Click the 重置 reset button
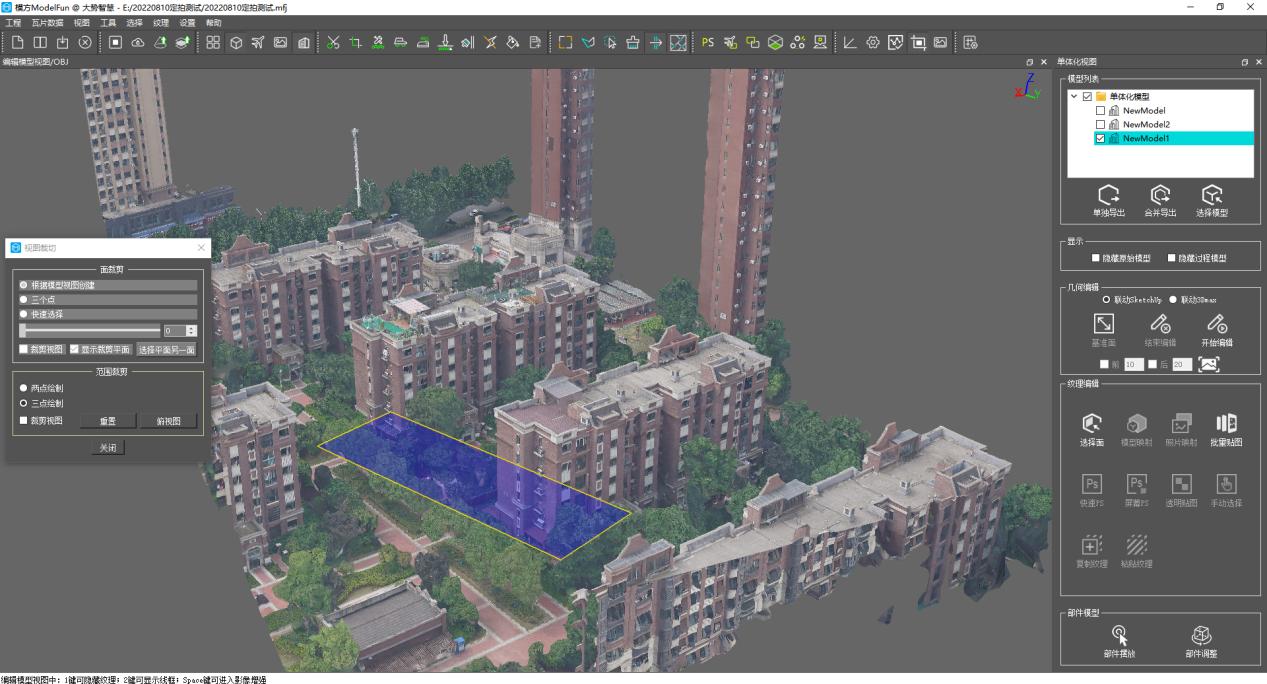The width and height of the screenshot is (1267, 684). 107,421
